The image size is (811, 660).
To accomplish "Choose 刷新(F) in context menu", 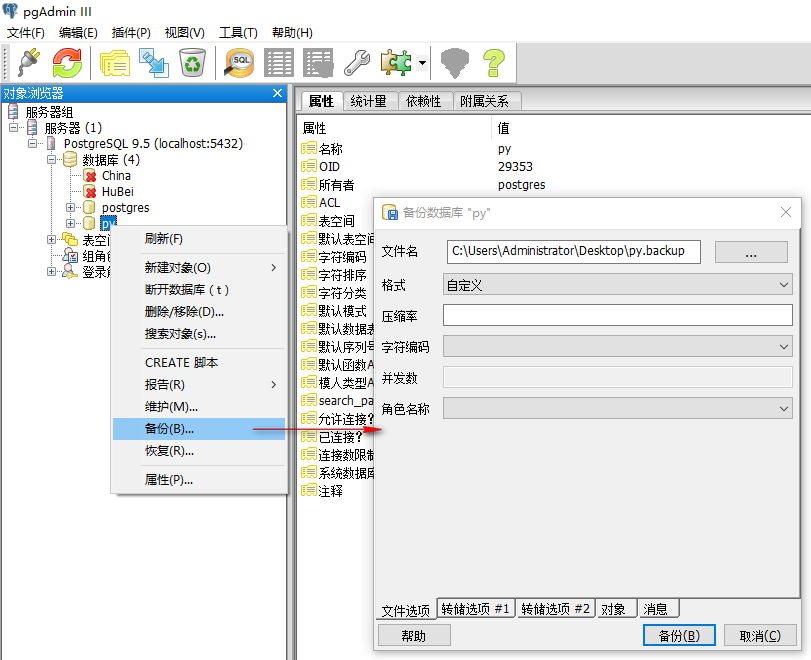I will click(x=199, y=239).
